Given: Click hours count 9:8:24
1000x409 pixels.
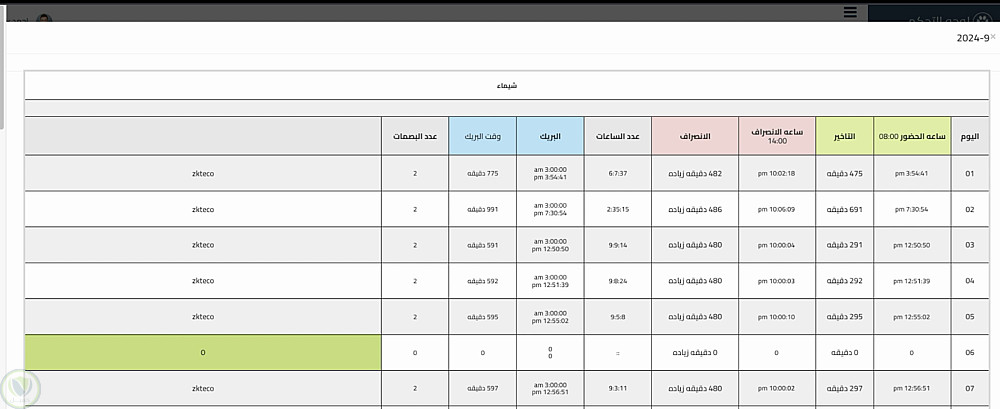Looking at the screenshot, I should click(617, 281).
